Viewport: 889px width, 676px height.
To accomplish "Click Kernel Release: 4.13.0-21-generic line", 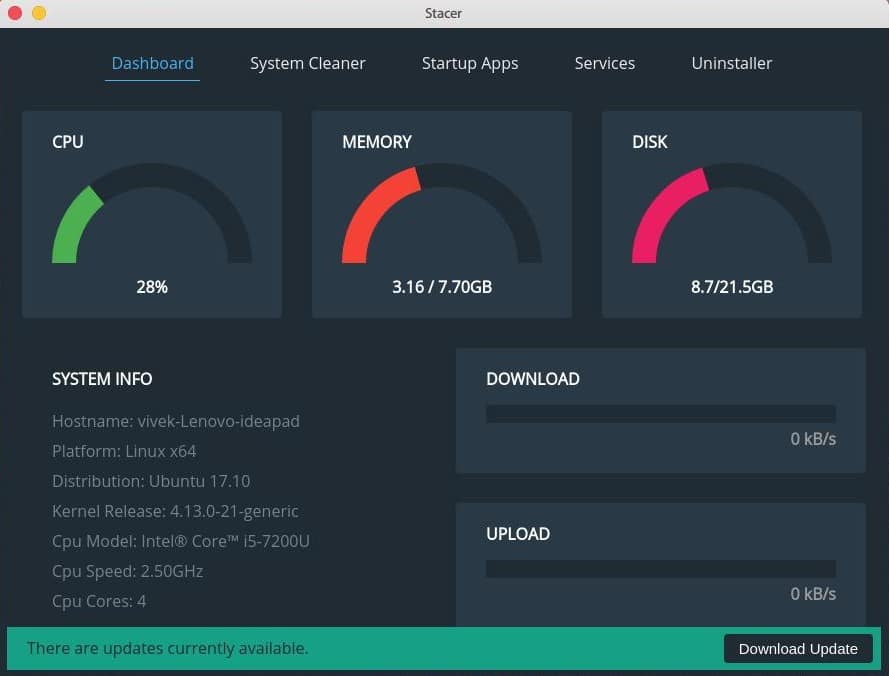I will [175, 512].
